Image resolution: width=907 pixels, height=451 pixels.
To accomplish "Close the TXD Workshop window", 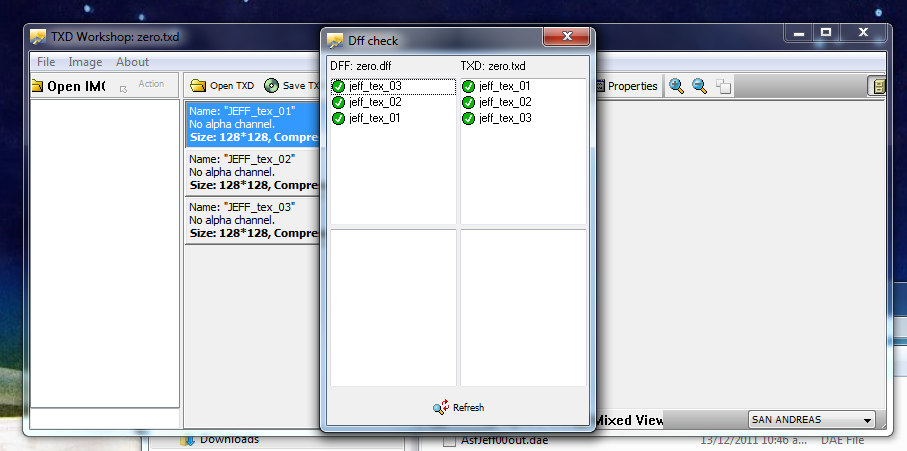I will coord(864,33).
